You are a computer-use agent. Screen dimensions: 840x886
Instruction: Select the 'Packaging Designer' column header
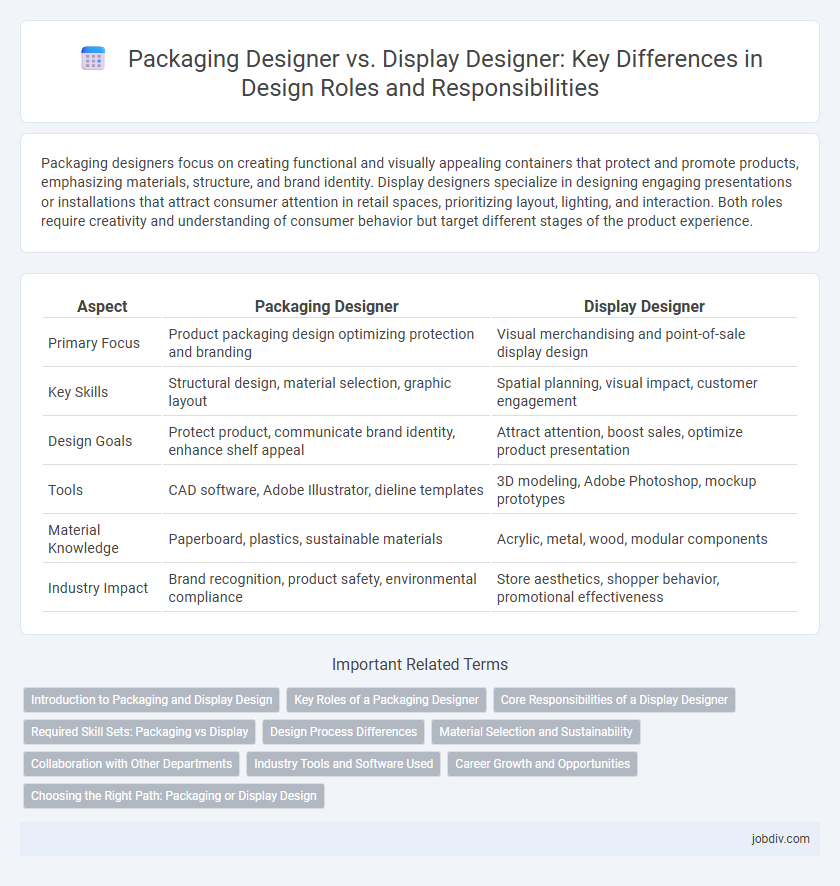327,306
